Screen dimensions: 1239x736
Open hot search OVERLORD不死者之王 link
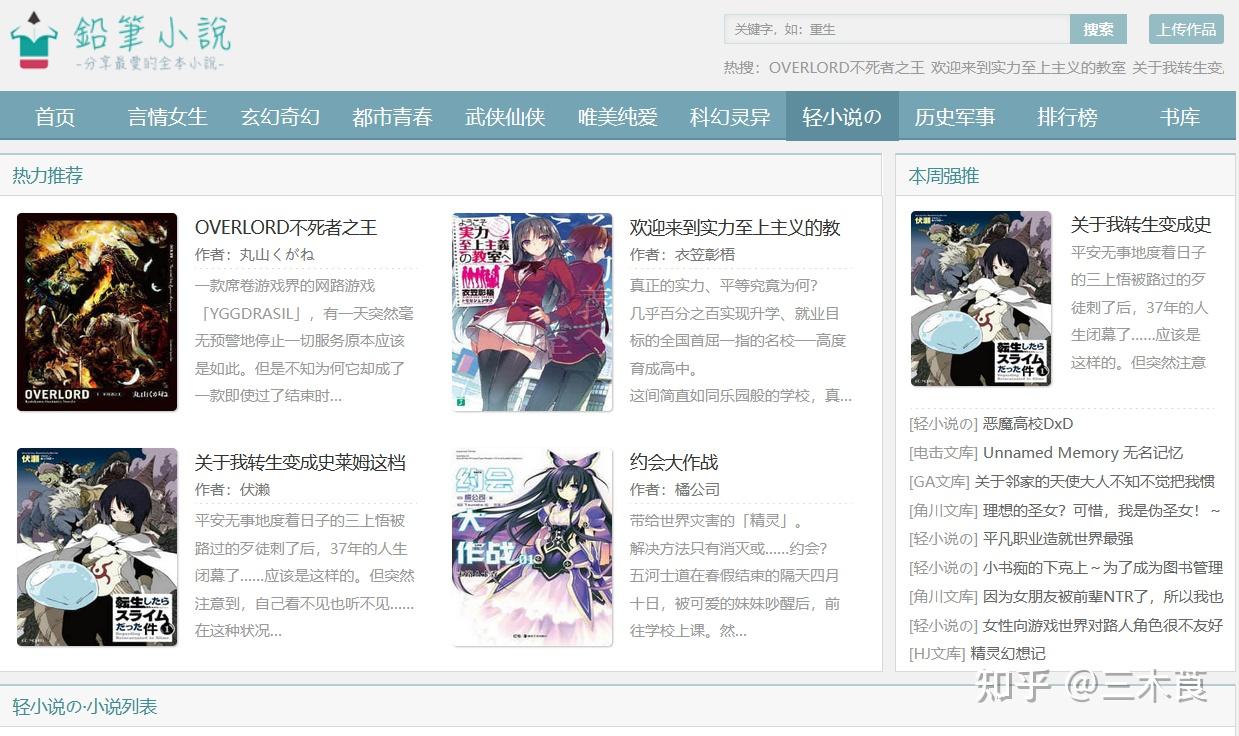846,67
